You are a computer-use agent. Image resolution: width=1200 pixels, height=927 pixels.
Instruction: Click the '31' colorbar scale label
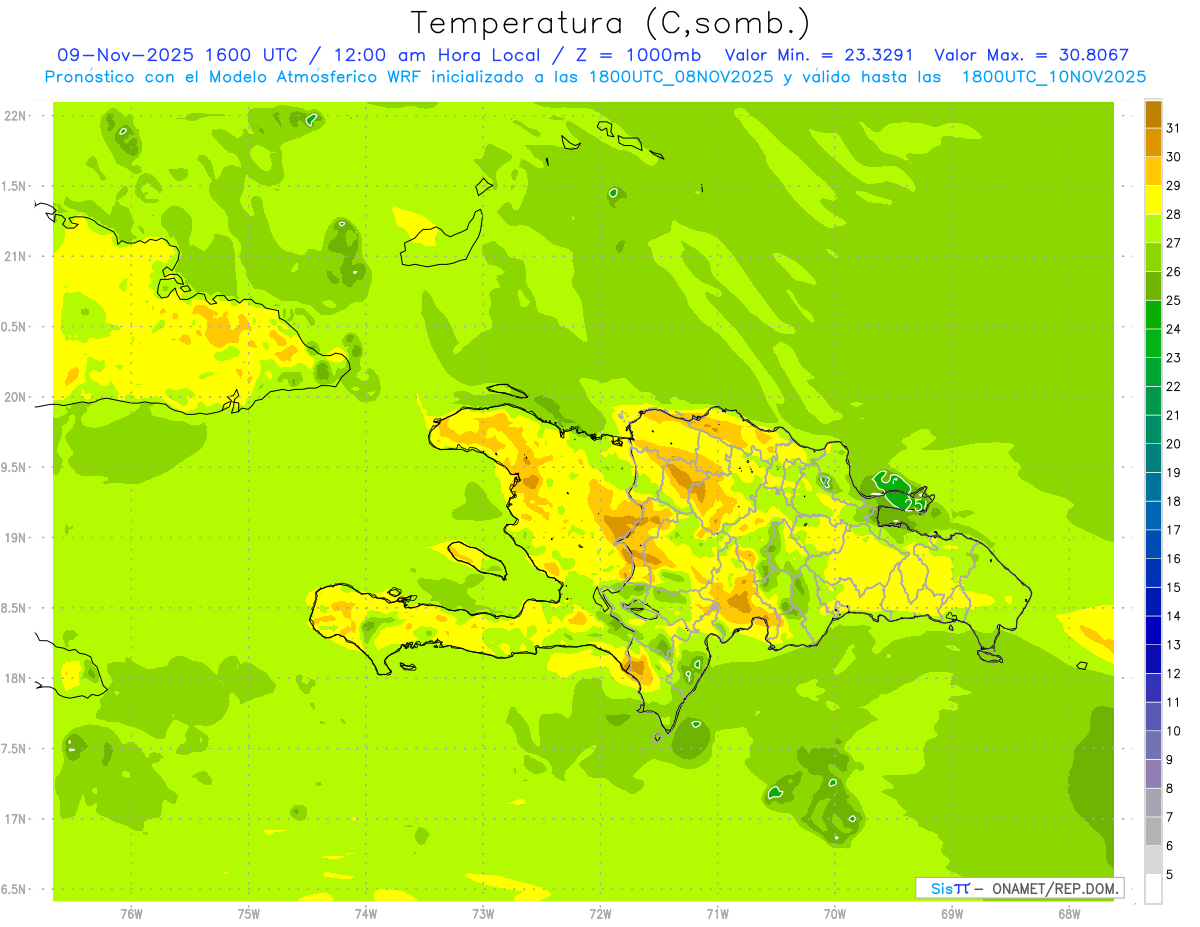tap(1174, 128)
